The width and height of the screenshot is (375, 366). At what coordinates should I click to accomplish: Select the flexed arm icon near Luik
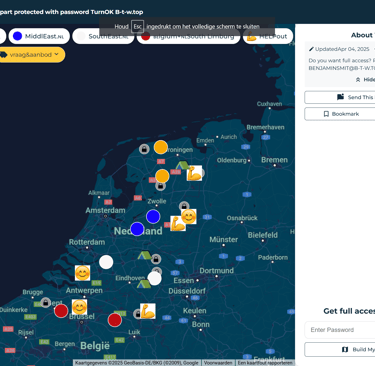pos(147,311)
